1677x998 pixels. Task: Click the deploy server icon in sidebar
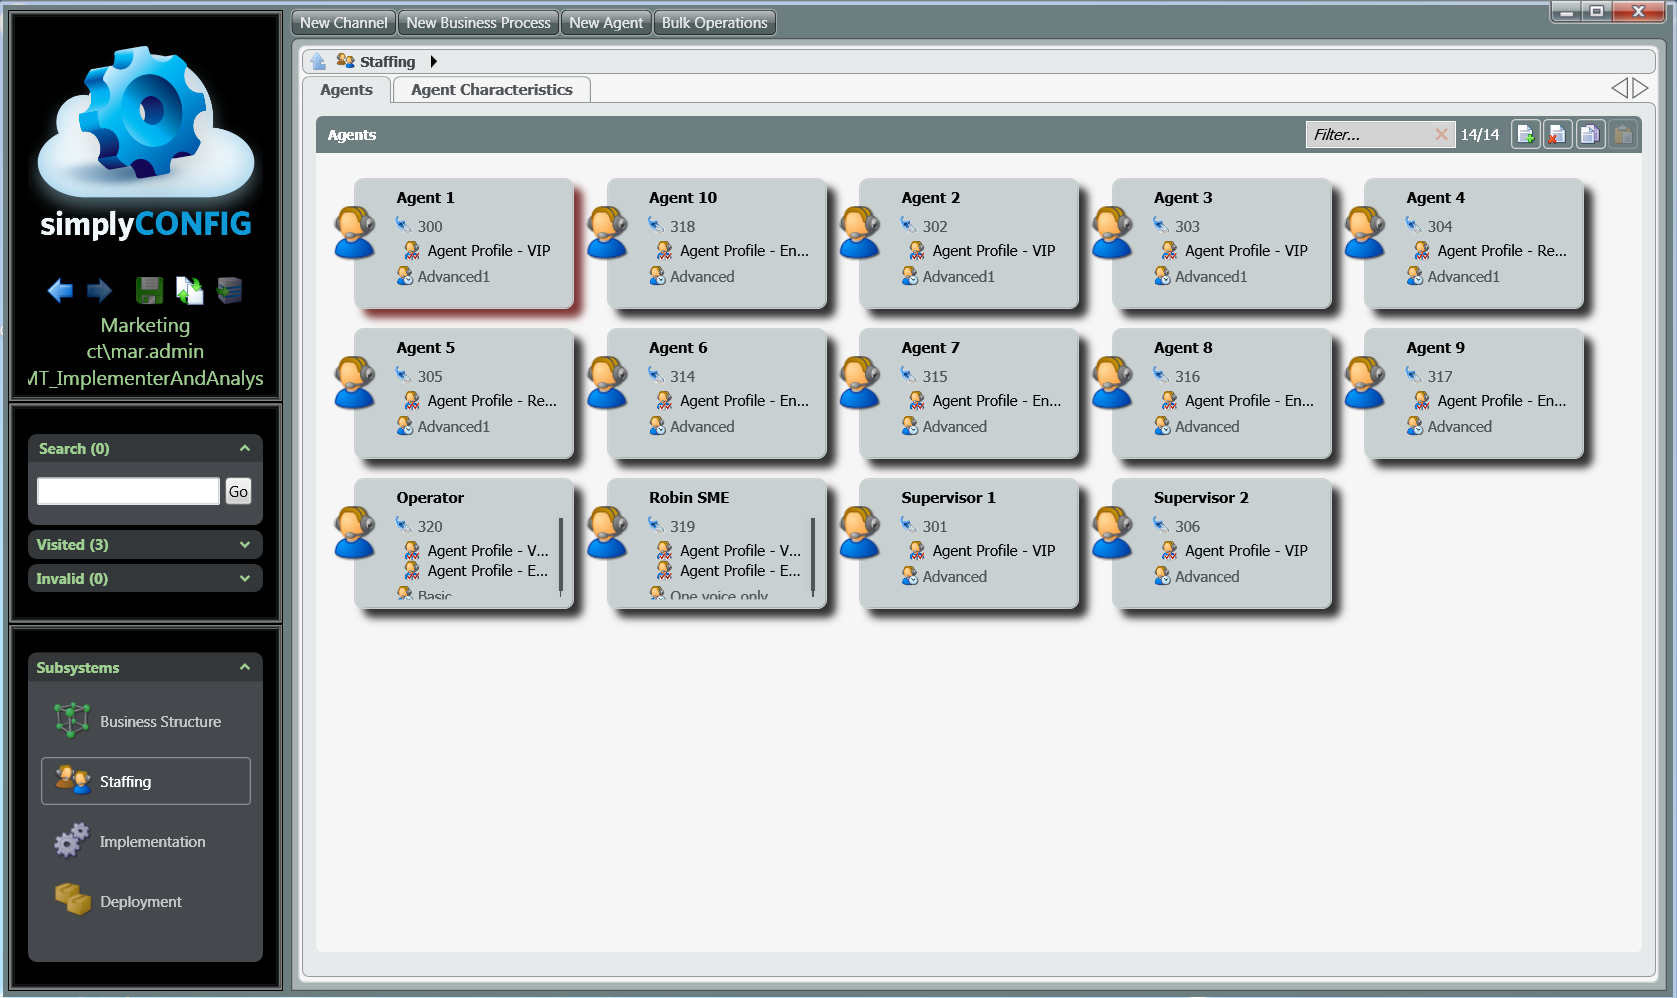230,290
